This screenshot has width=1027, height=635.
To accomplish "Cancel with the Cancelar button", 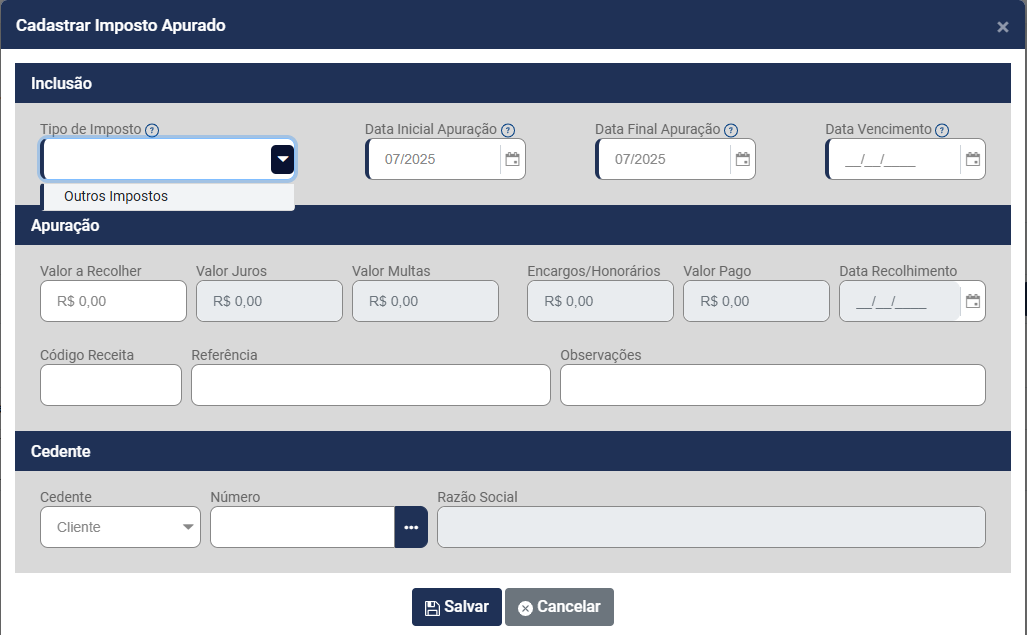I will tap(559, 607).
